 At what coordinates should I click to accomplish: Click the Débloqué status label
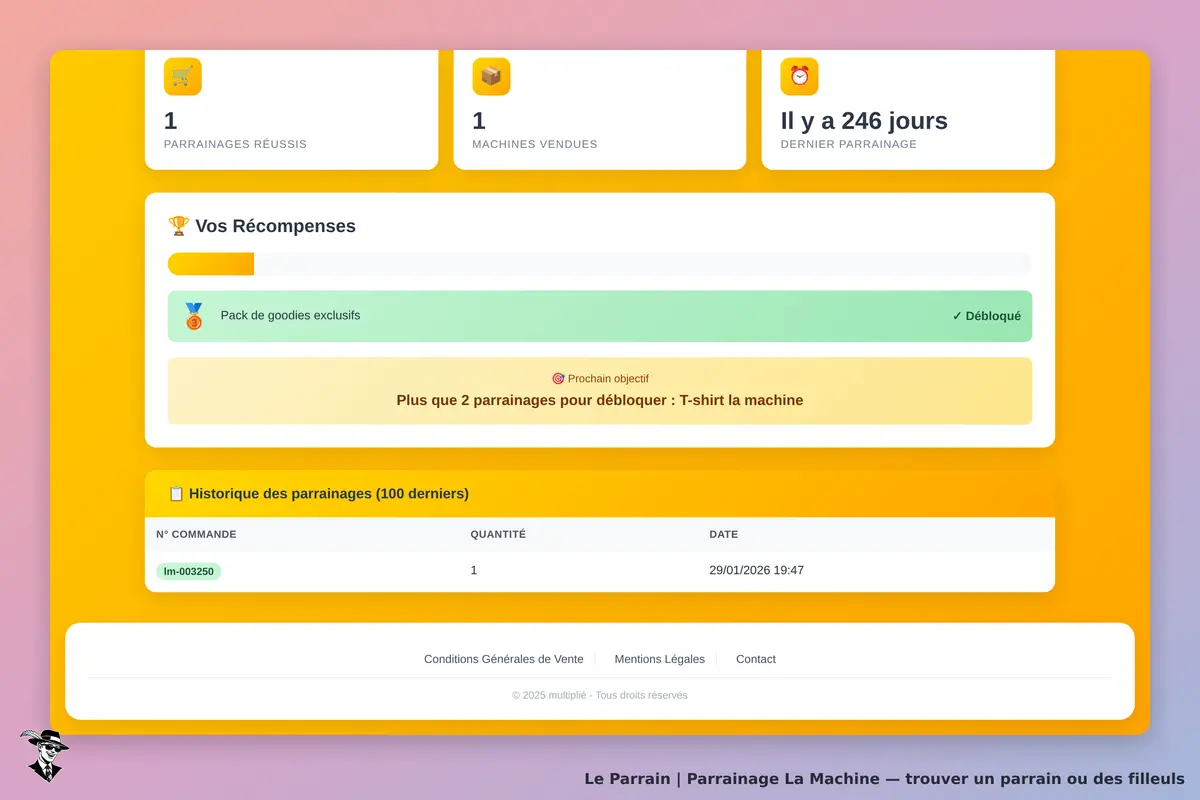(987, 316)
